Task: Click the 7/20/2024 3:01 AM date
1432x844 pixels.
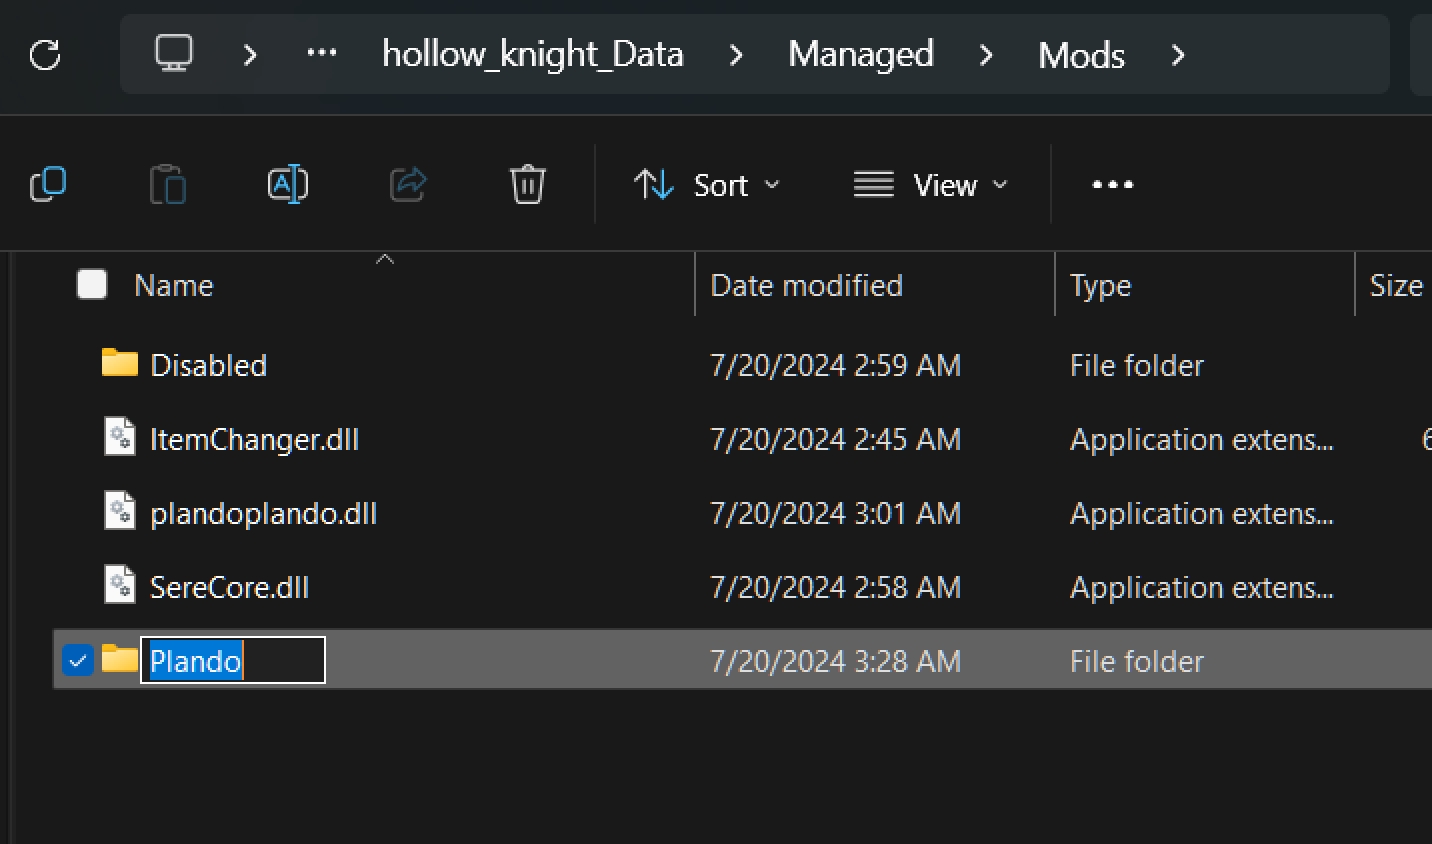Action: click(835, 513)
